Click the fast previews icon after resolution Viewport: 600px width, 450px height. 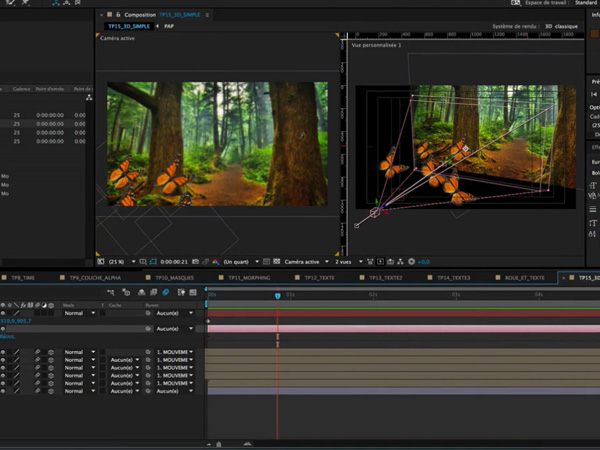pos(267,262)
